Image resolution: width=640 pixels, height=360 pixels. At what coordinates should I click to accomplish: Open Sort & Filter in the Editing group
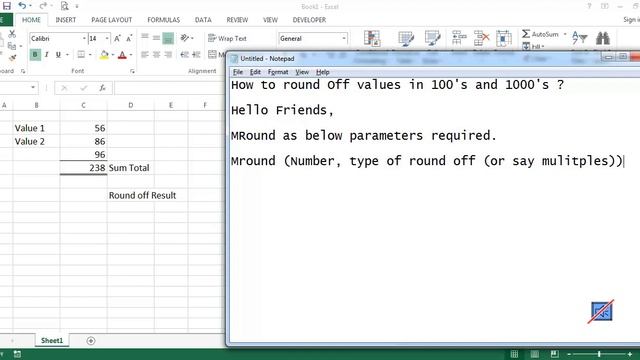tap(580, 38)
